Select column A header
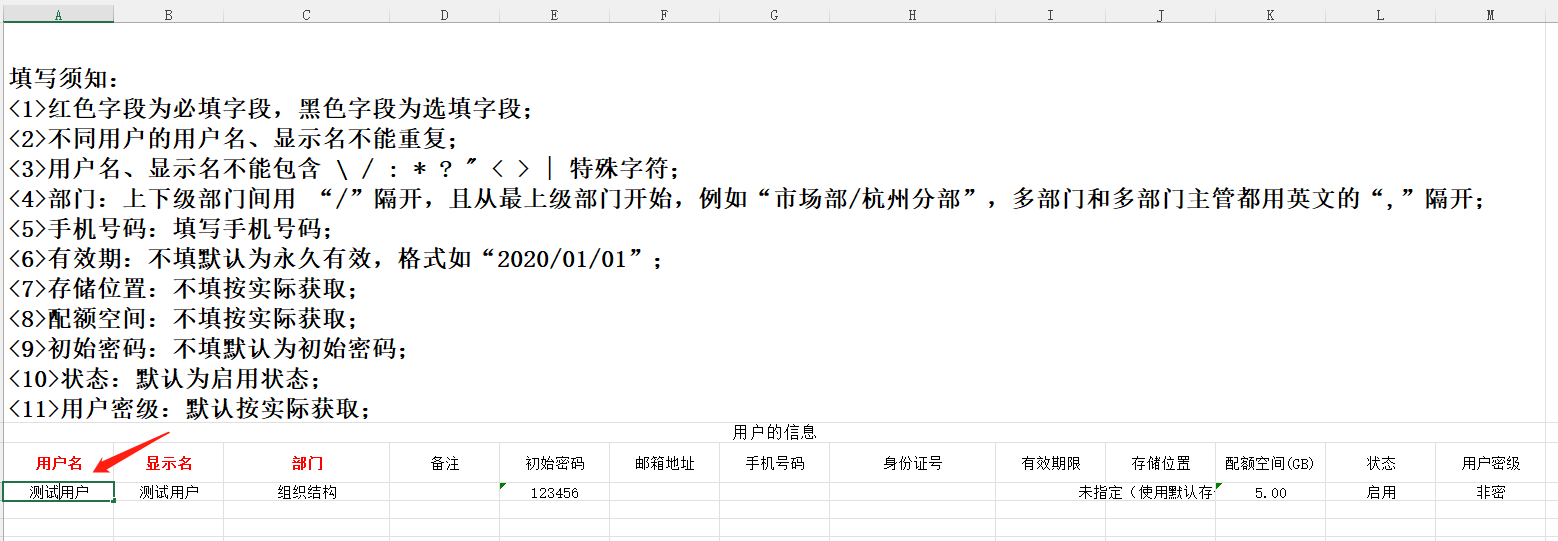This screenshot has height=541, width=1558. (57, 14)
